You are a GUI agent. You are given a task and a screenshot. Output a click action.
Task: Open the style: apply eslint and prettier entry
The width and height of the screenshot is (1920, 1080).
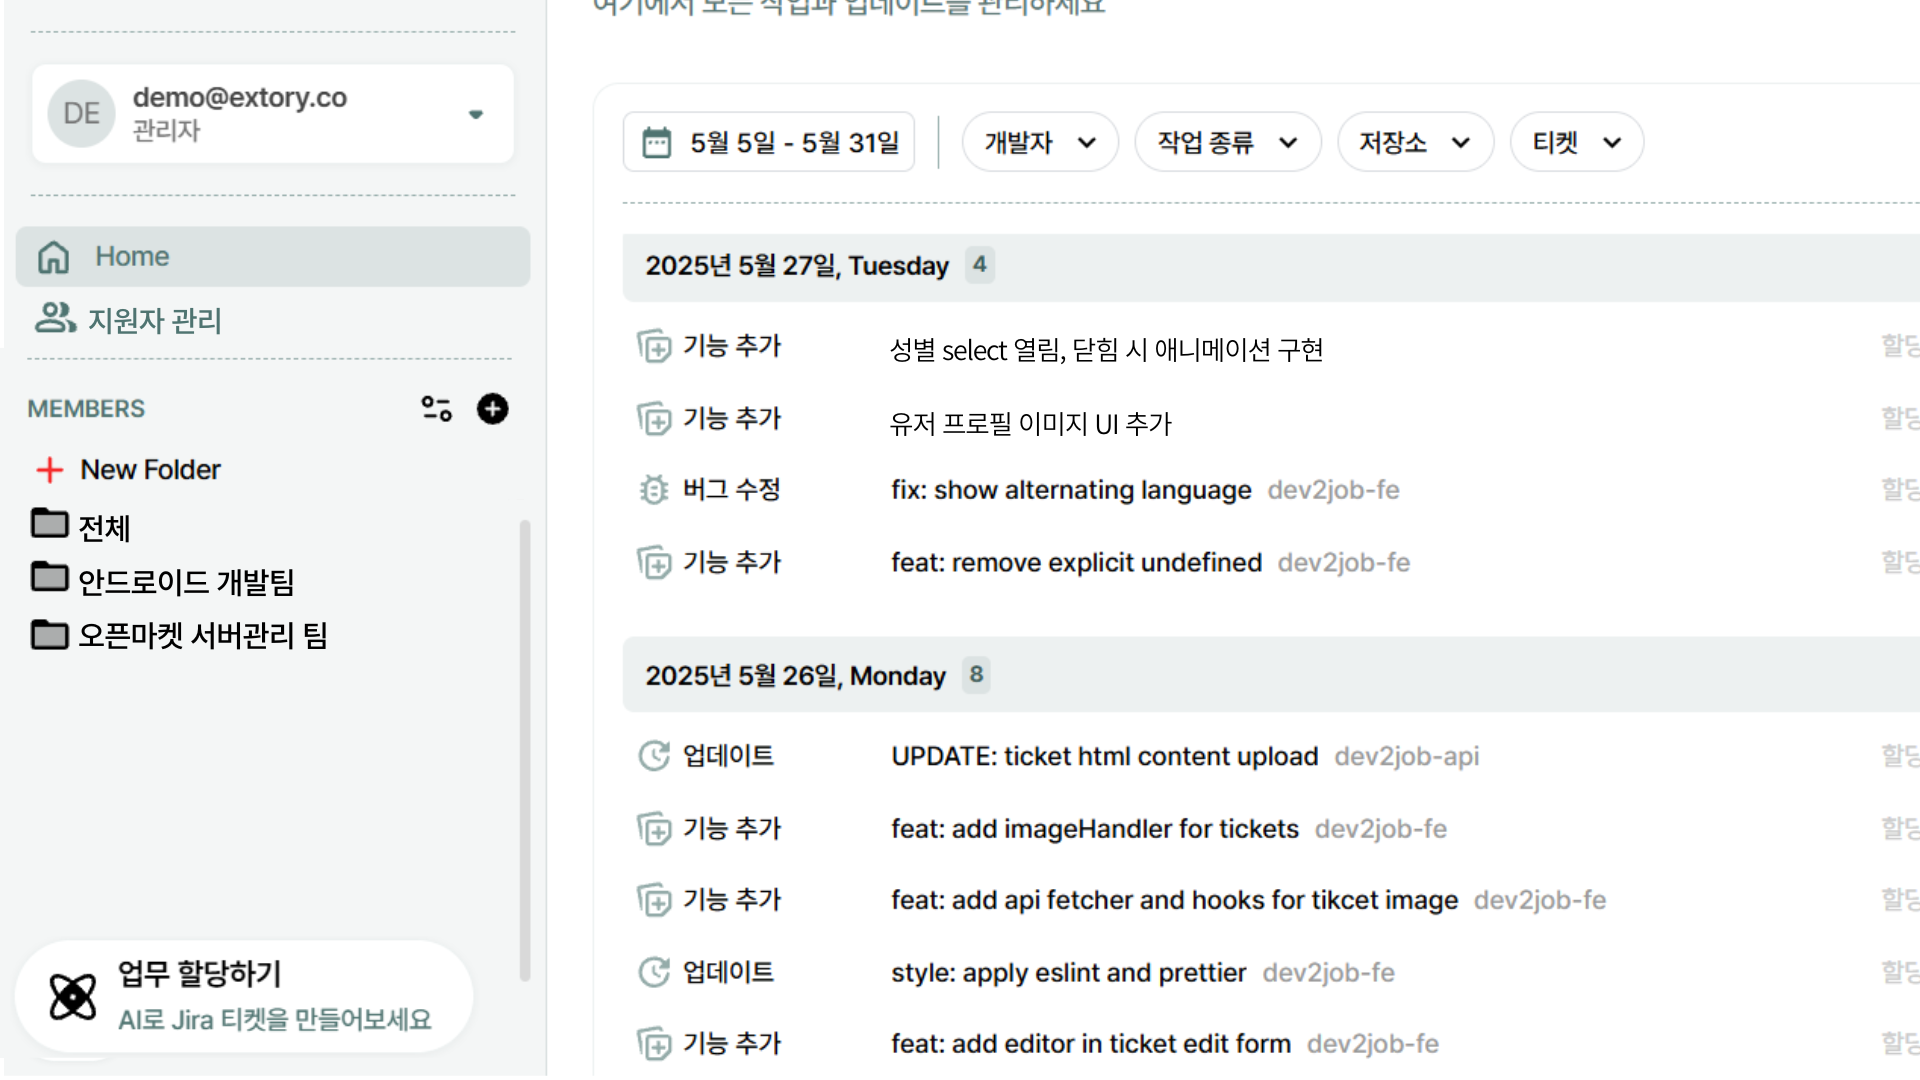point(1068,973)
